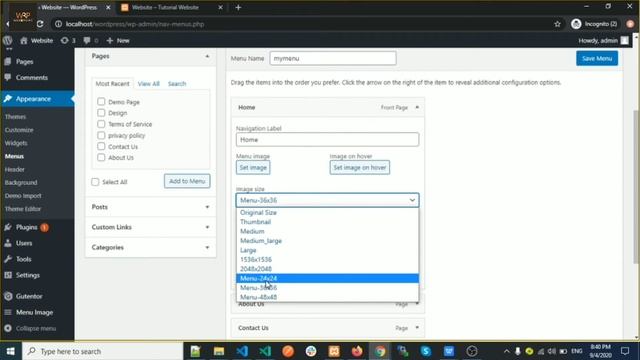Bookmark this page with star icon
Image resolution: width=640 pixels, height=360 pixels.
tap(558, 24)
